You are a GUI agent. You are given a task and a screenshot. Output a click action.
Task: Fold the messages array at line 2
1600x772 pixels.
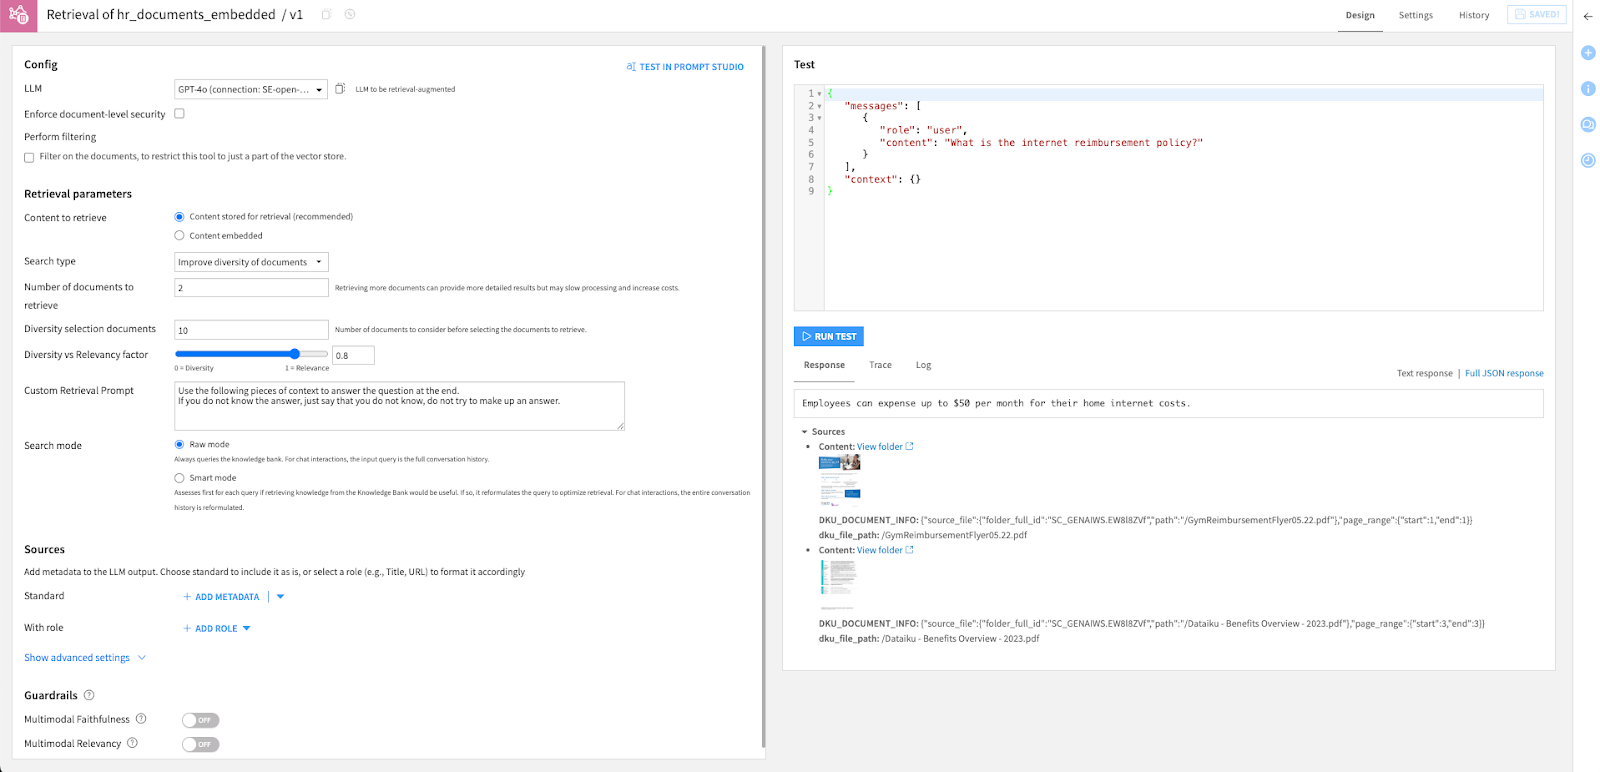820,106
